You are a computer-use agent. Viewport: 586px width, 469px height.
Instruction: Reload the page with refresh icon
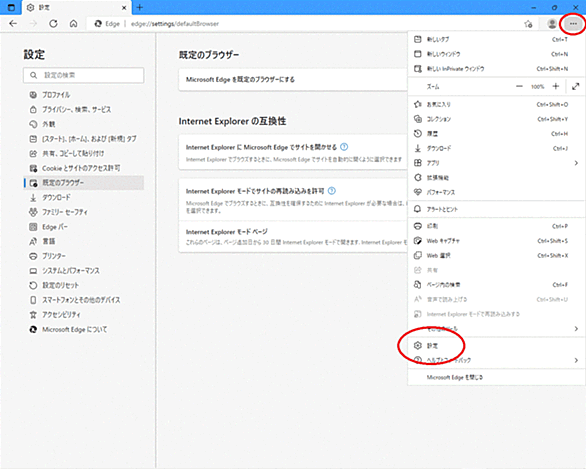point(53,24)
